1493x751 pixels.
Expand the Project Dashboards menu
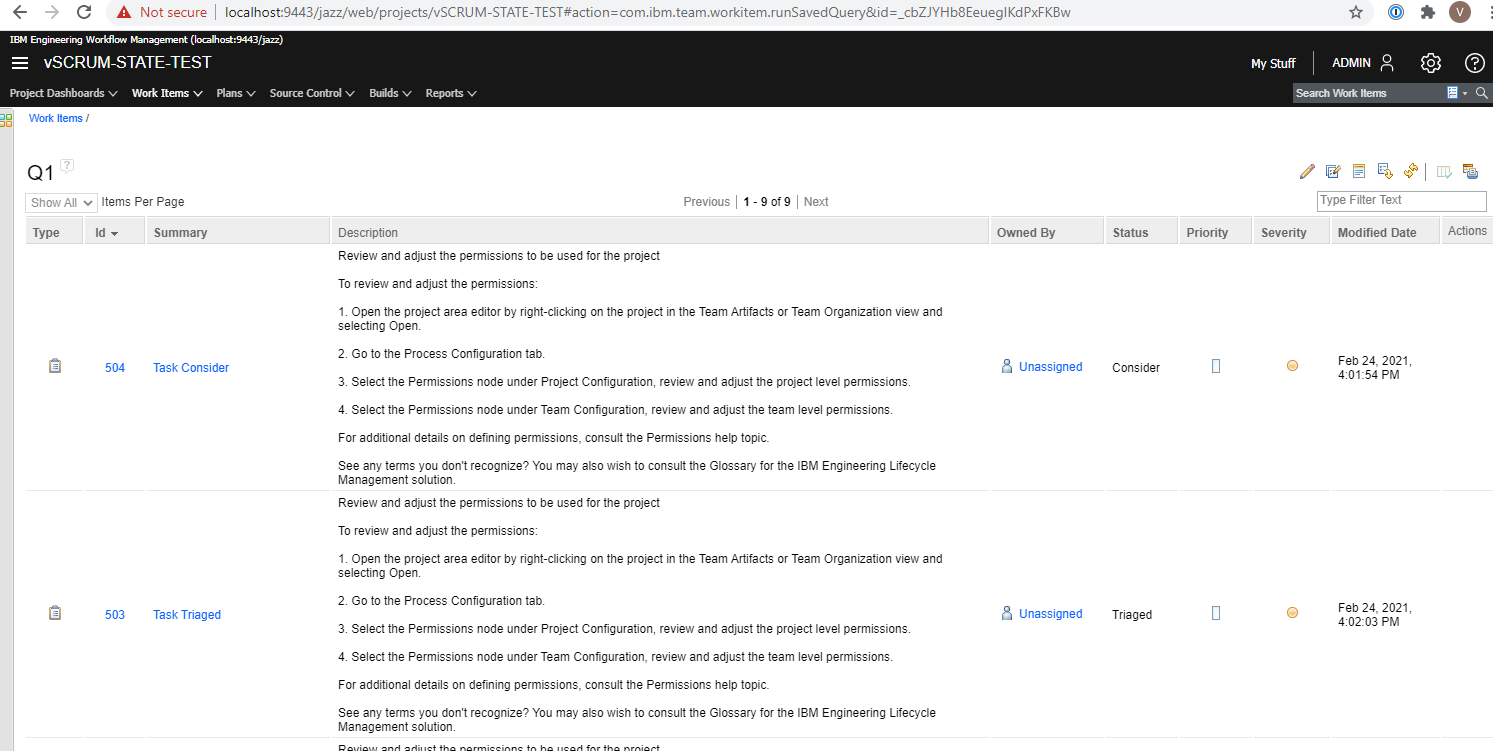[63, 93]
